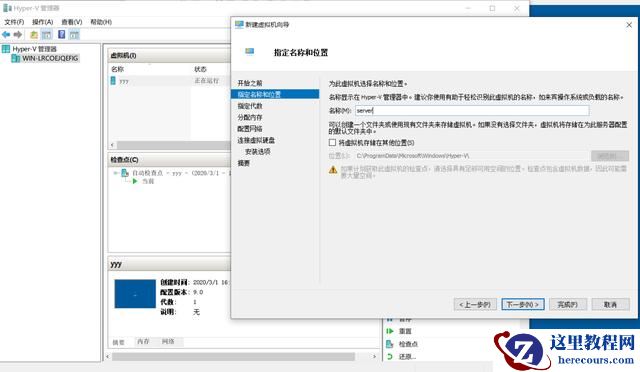
Task: Select 开始之前 wizard step
Action: [x=250, y=83]
